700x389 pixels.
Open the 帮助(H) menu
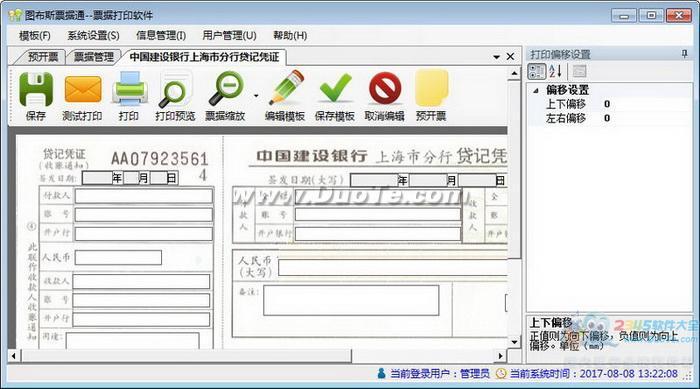[290, 35]
